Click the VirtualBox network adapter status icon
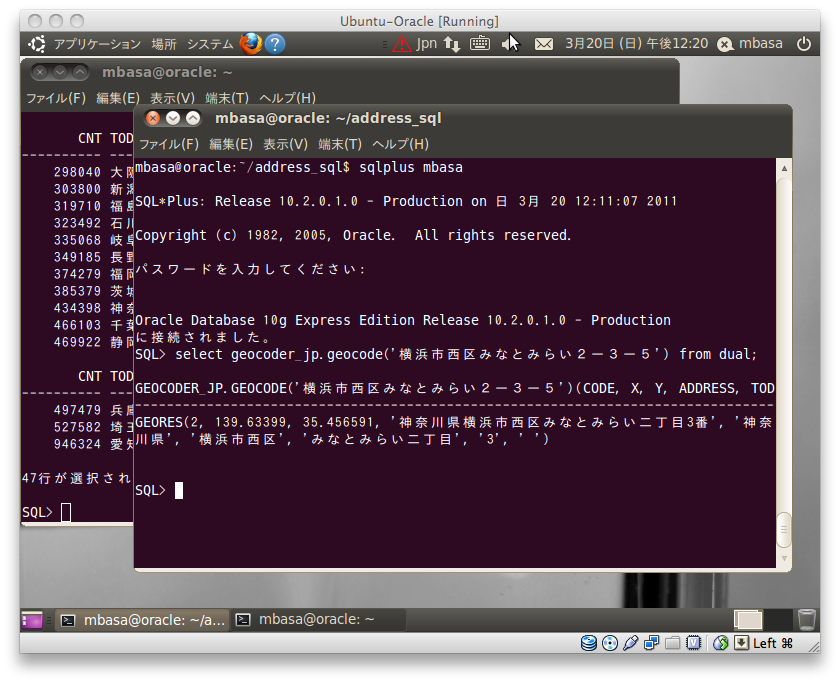This screenshot has height=683, width=840. point(651,643)
